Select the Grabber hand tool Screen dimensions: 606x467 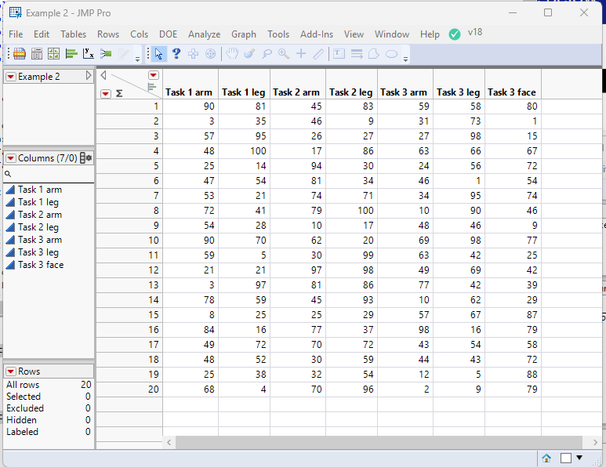tap(232, 53)
